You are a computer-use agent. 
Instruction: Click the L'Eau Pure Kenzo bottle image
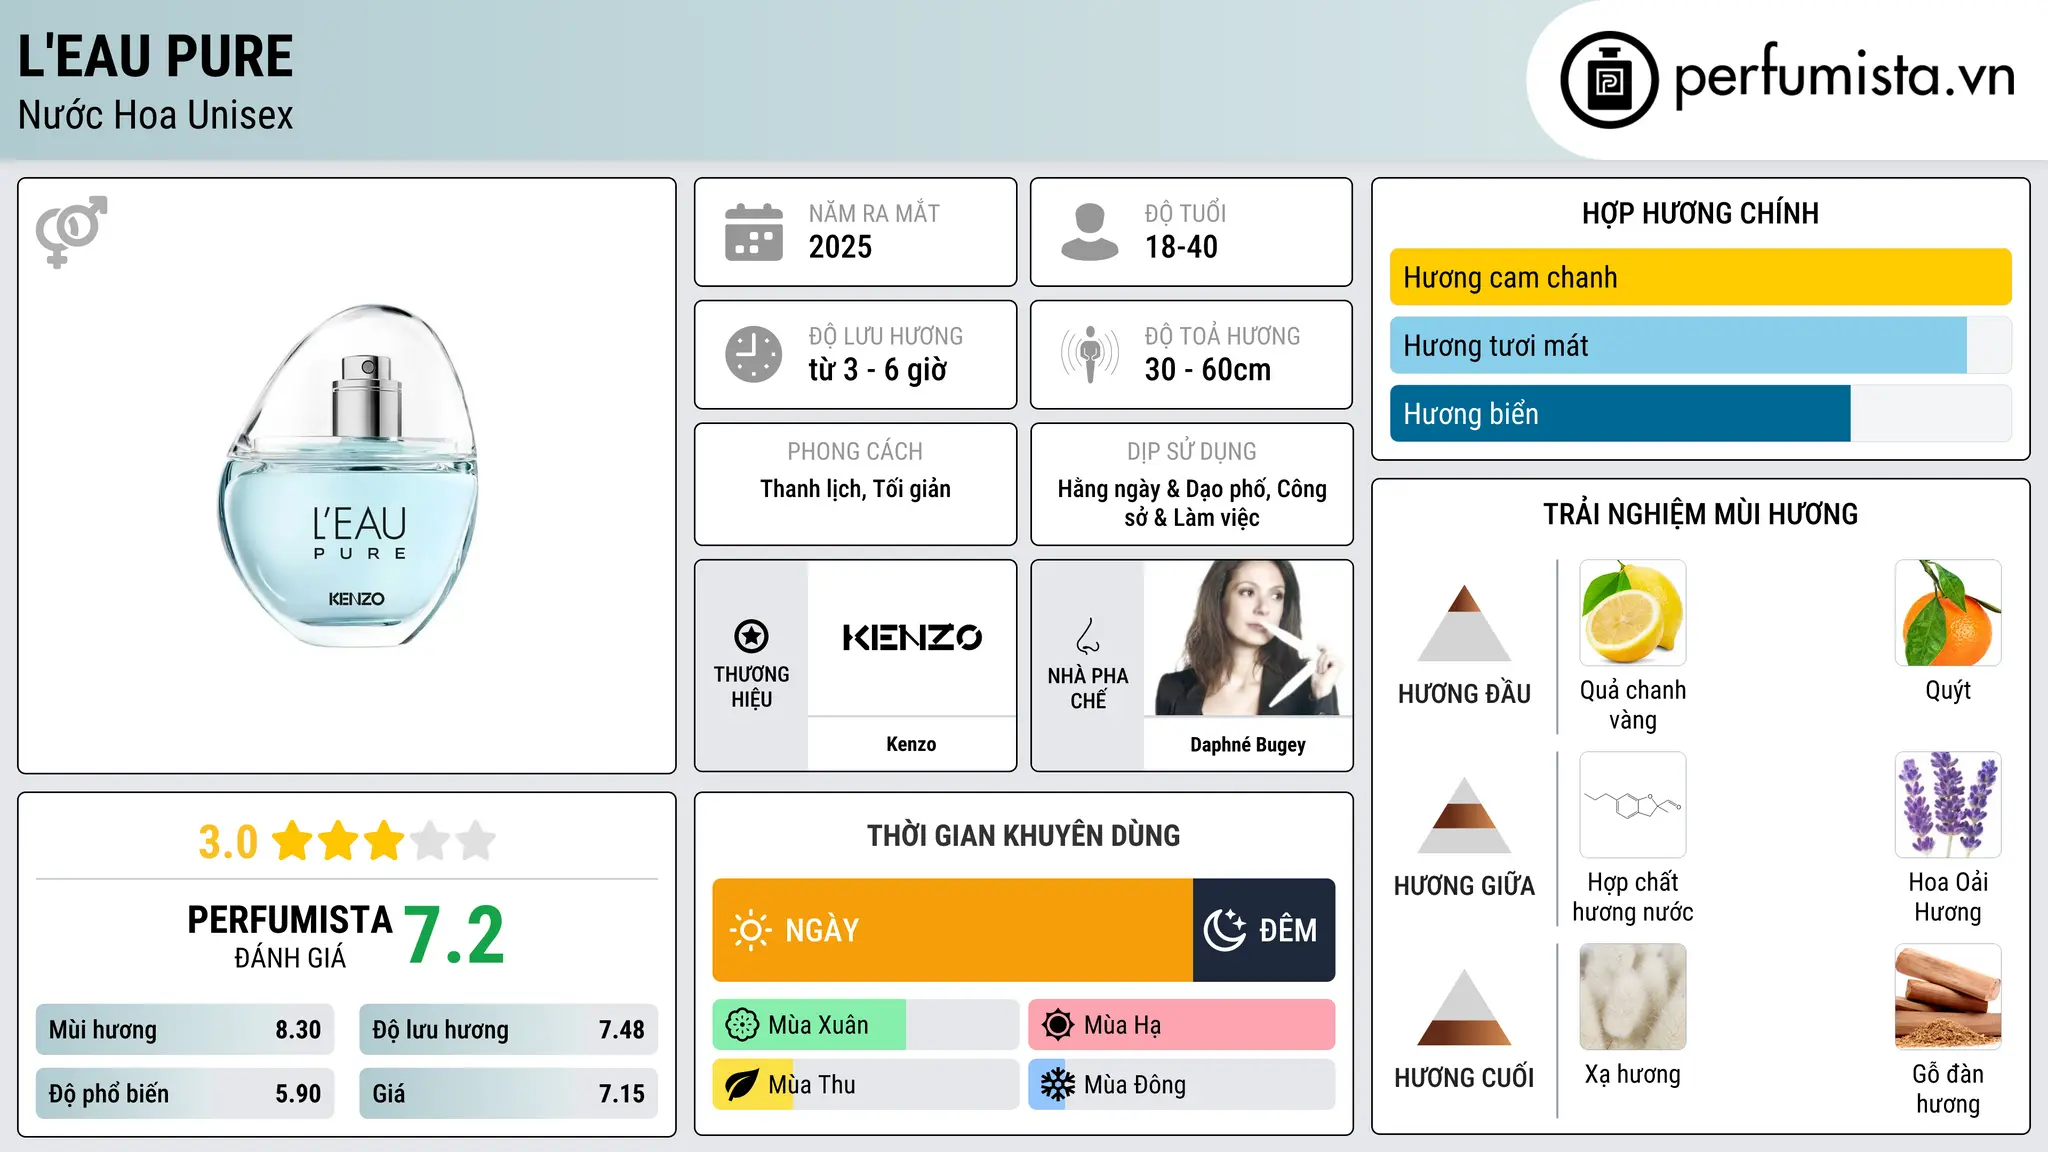click(349, 476)
